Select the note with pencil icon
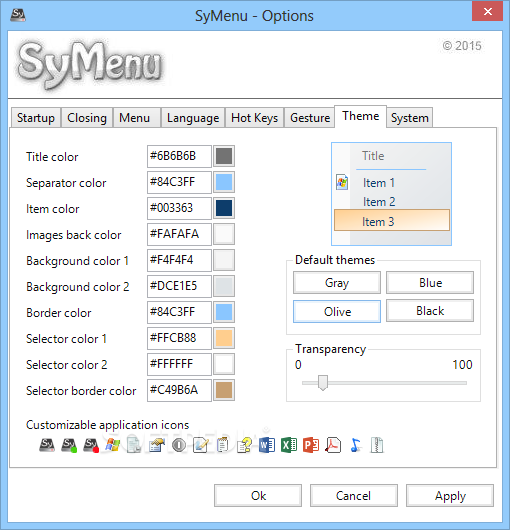This screenshot has height=530, width=510. [201, 445]
